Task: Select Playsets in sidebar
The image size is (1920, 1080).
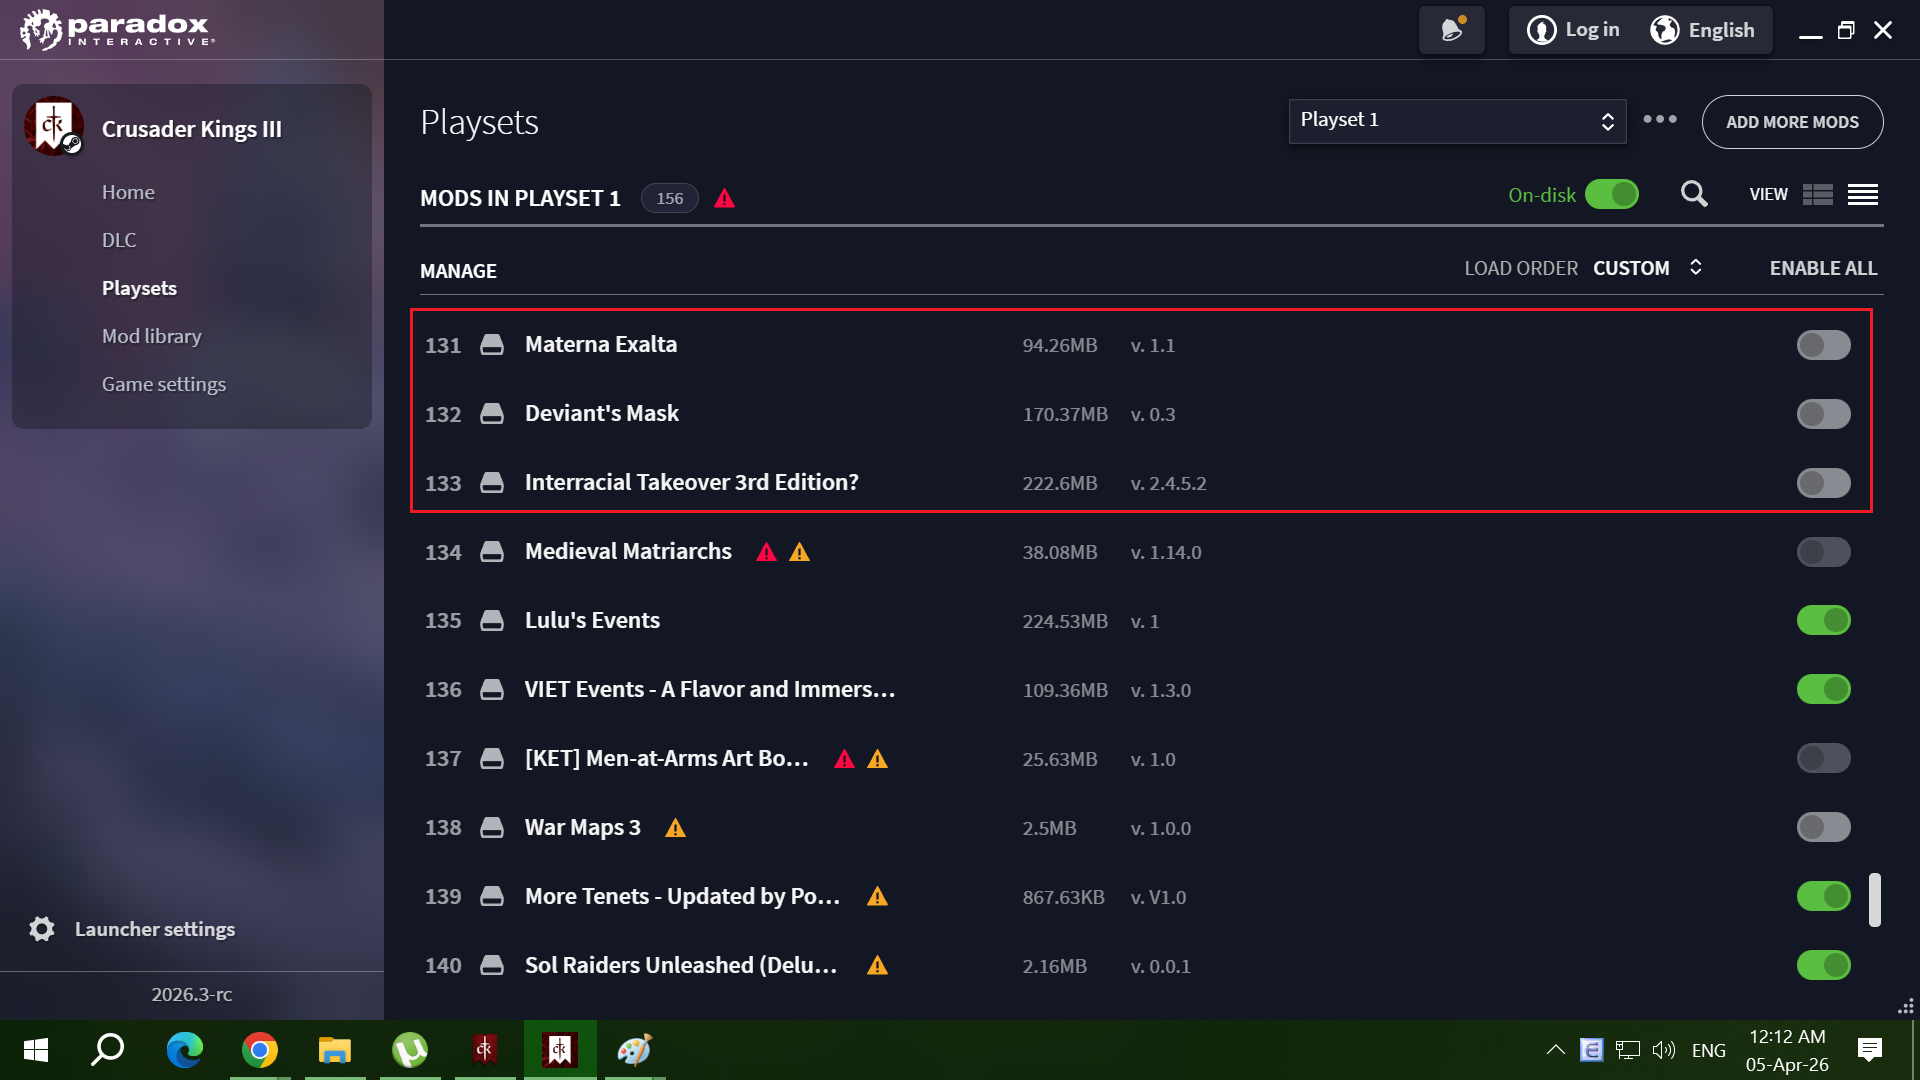Action: click(139, 288)
